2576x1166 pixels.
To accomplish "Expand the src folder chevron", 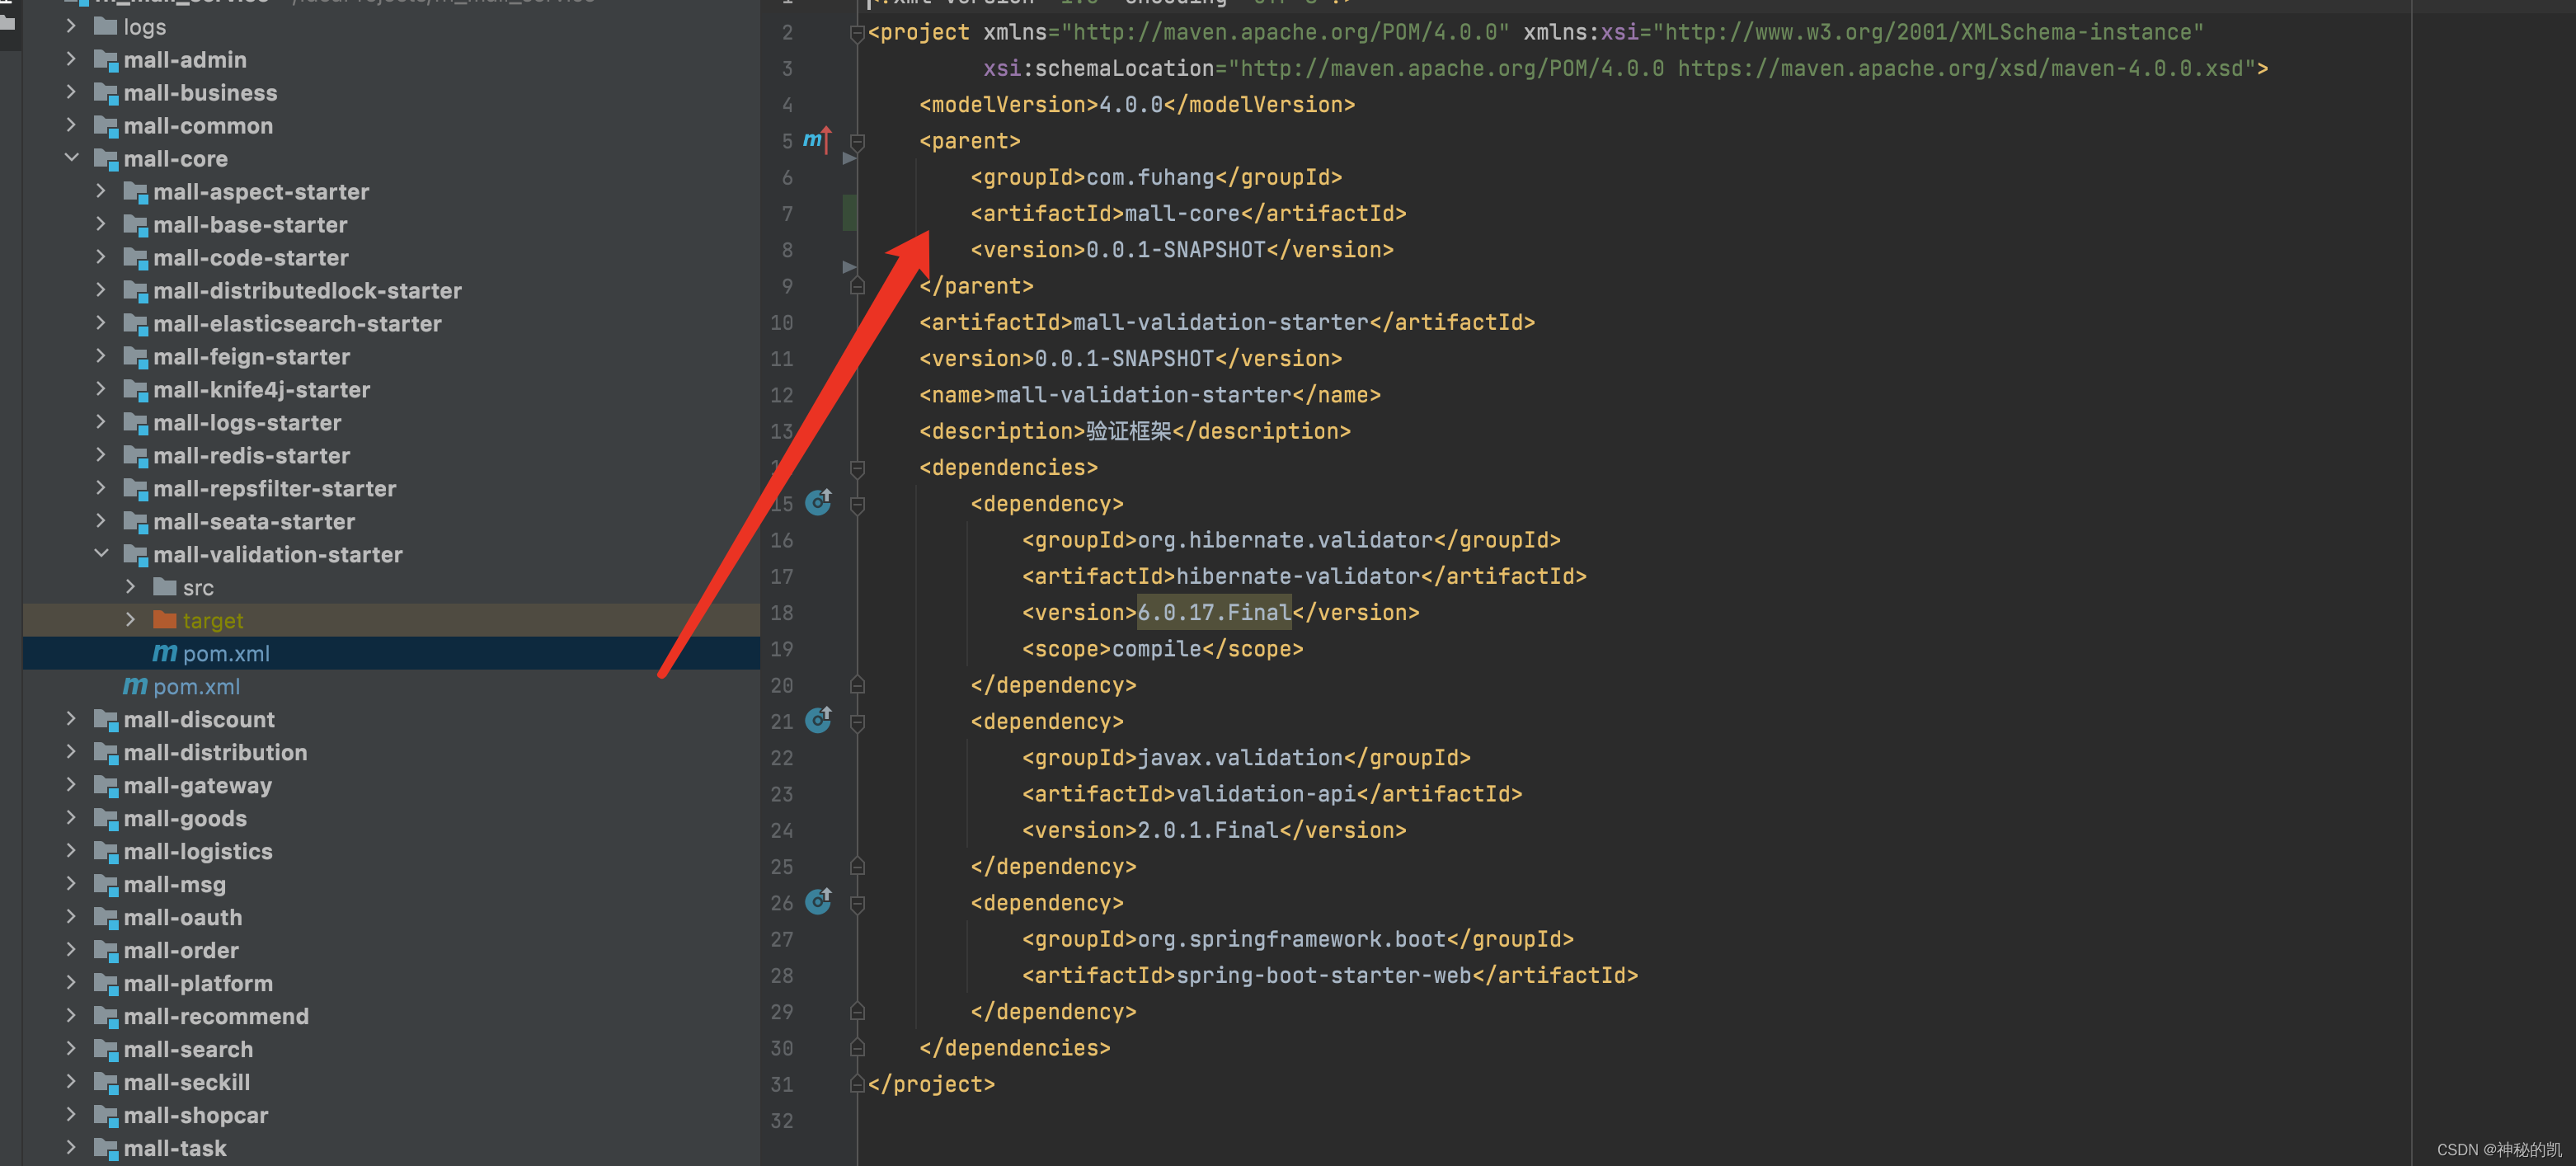I will (131, 587).
